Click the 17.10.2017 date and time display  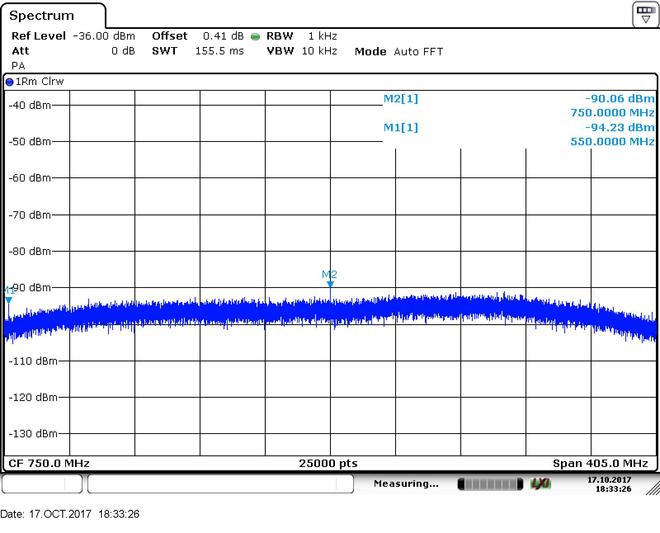(609, 484)
